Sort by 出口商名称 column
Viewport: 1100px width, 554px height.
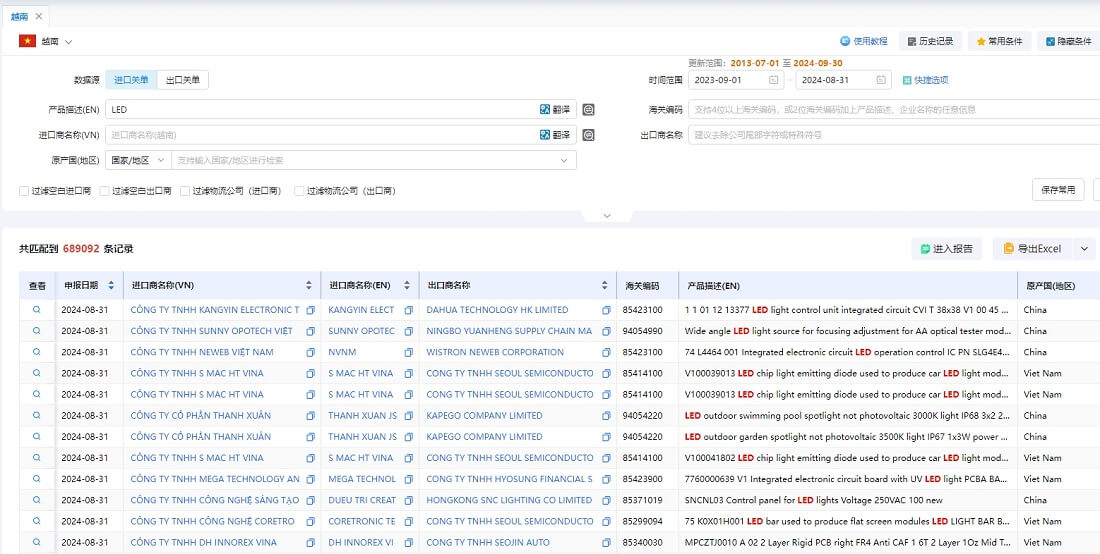click(x=605, y=285)
